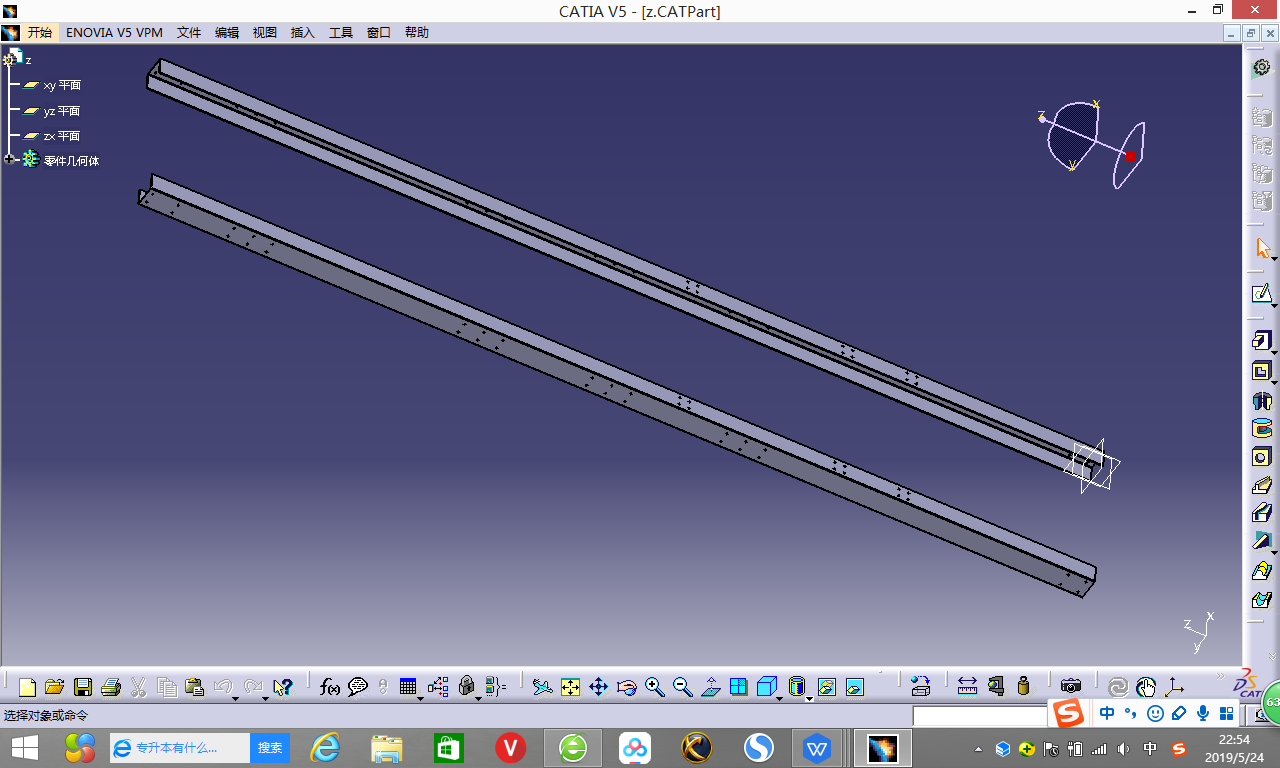Open the 插入 menu
This screenshot has height=768, width=1280.
click(303, 32)
